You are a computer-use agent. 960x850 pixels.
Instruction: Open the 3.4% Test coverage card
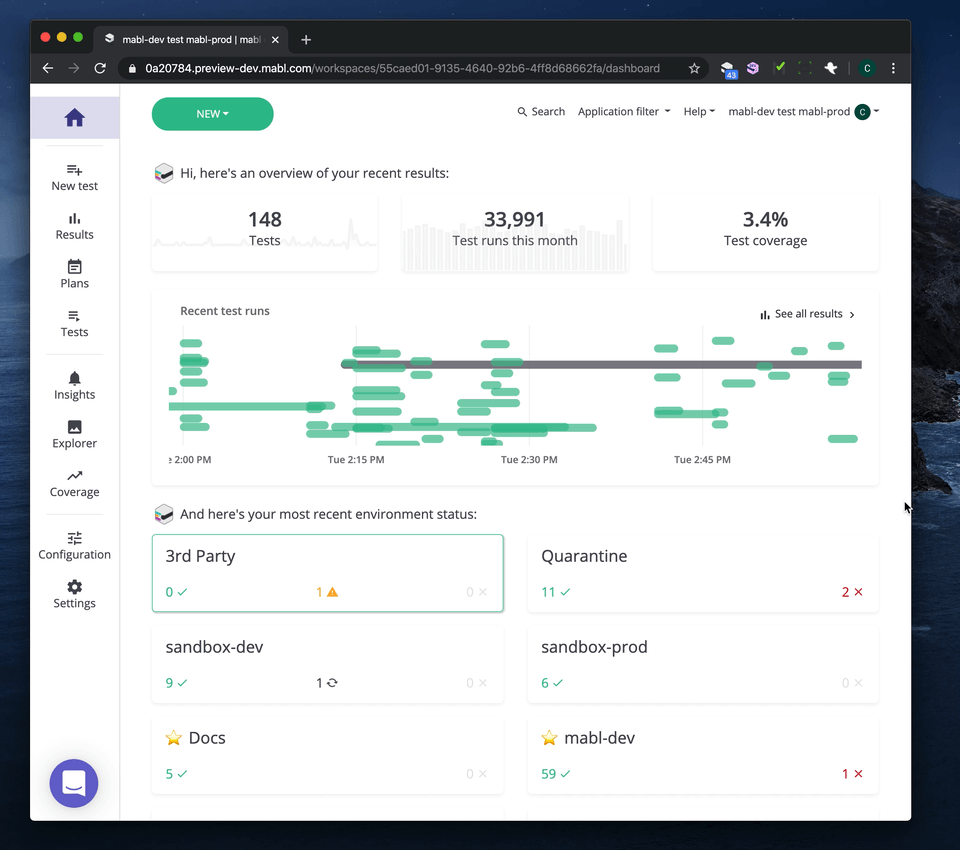[765, 233]
